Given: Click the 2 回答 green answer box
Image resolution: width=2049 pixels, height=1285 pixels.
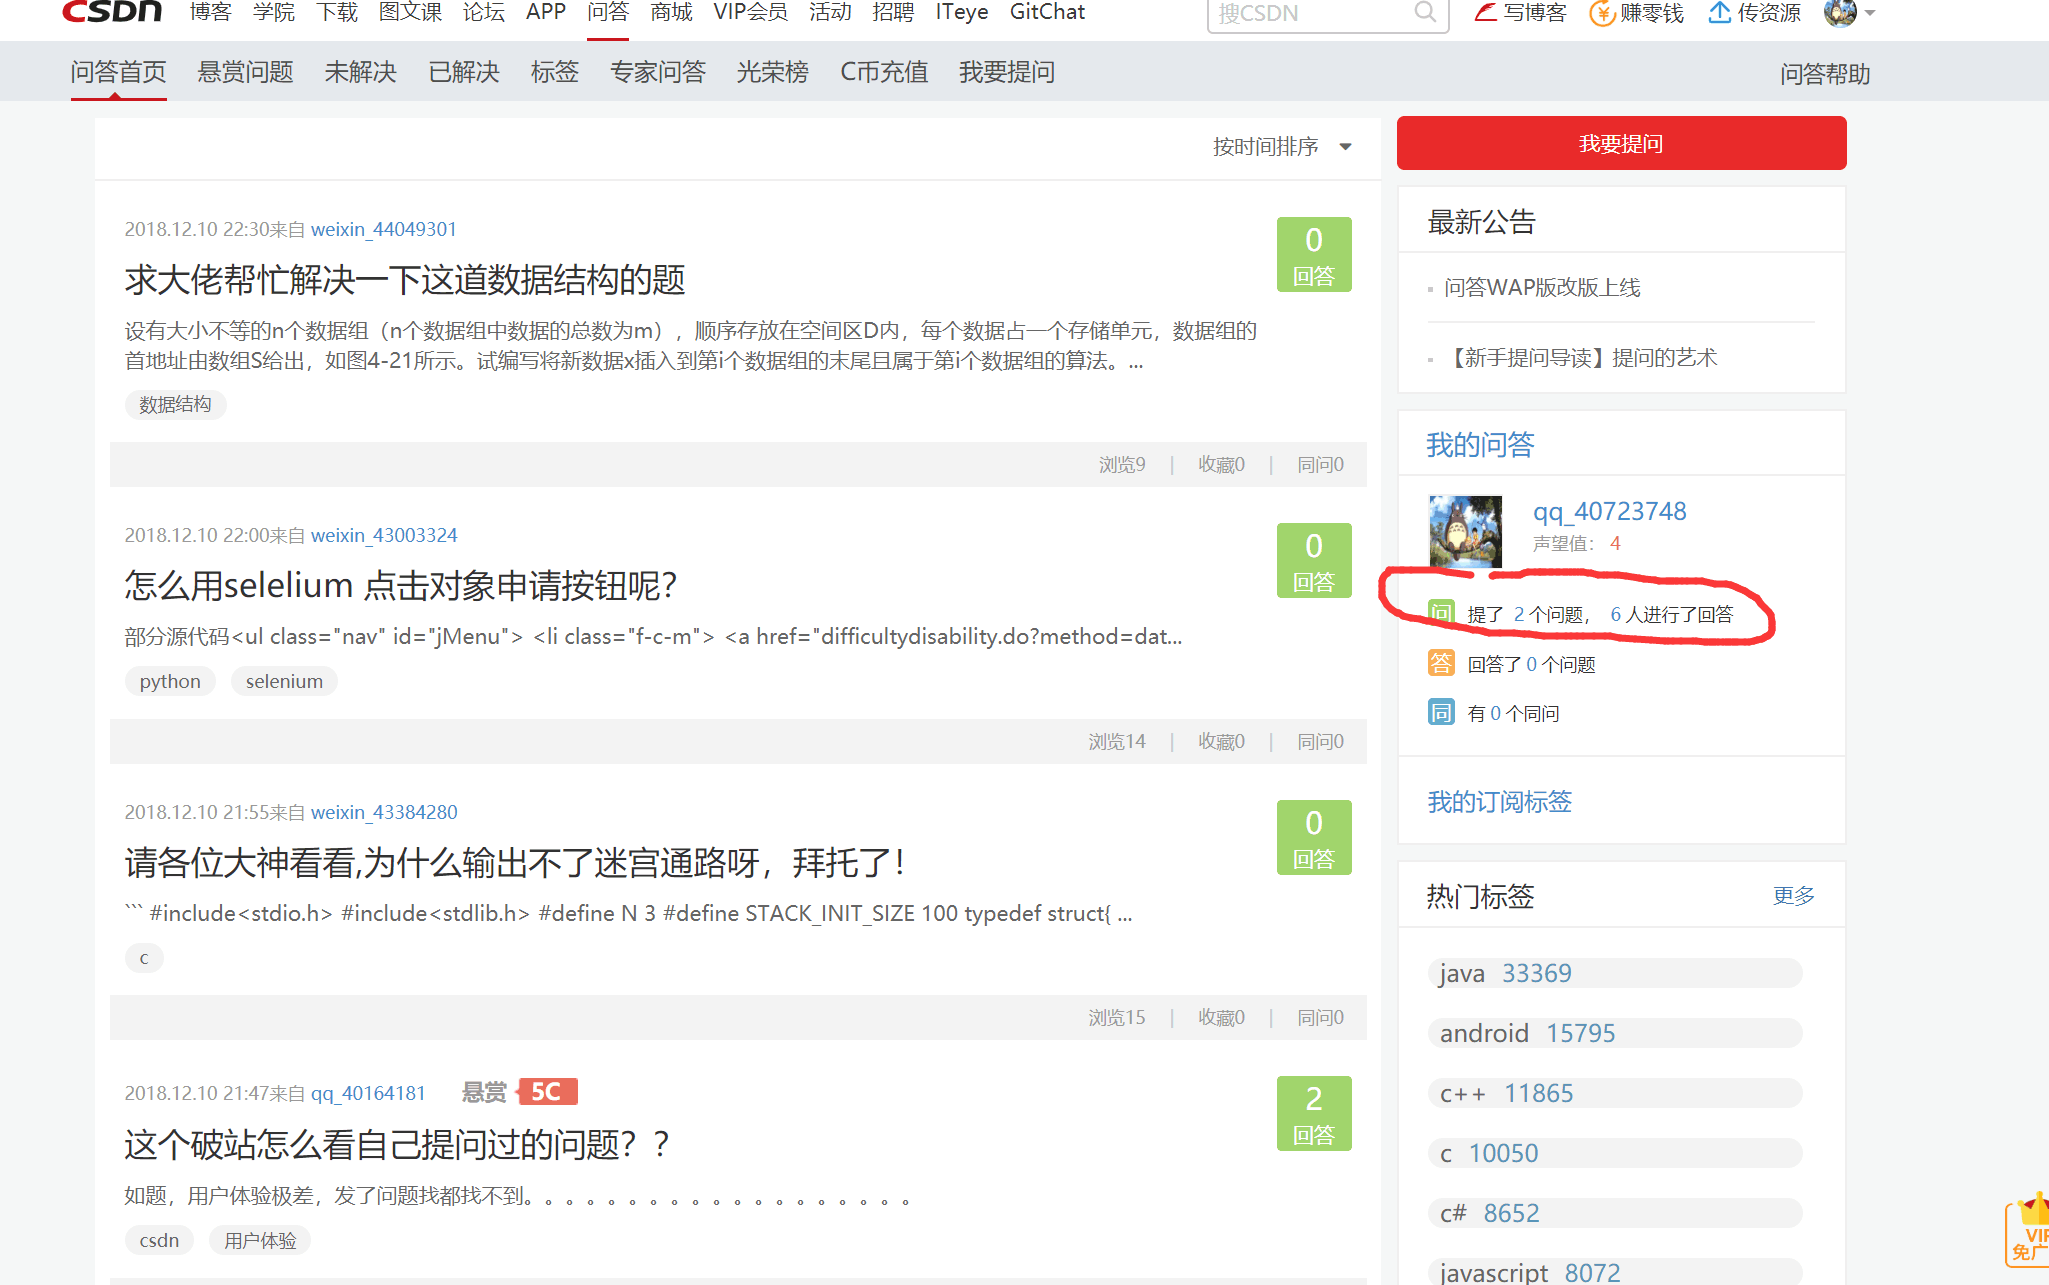Looking at the screenshot, I should coord(1314,1113).
